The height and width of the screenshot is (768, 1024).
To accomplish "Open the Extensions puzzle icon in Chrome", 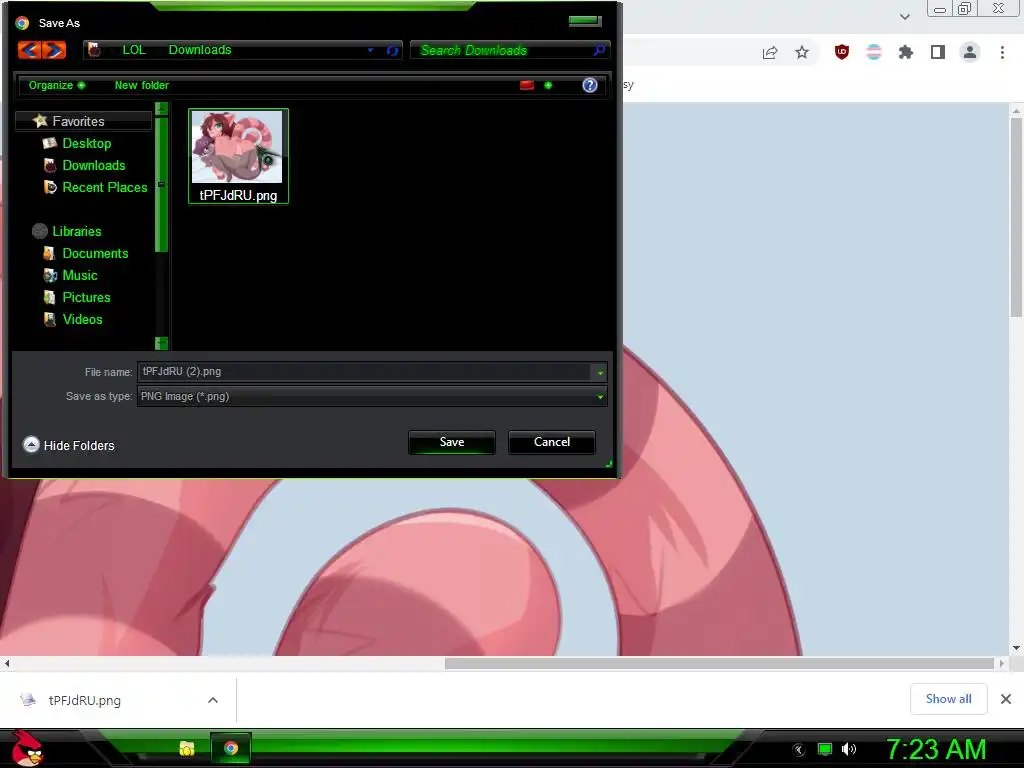I will pos(906,52).
